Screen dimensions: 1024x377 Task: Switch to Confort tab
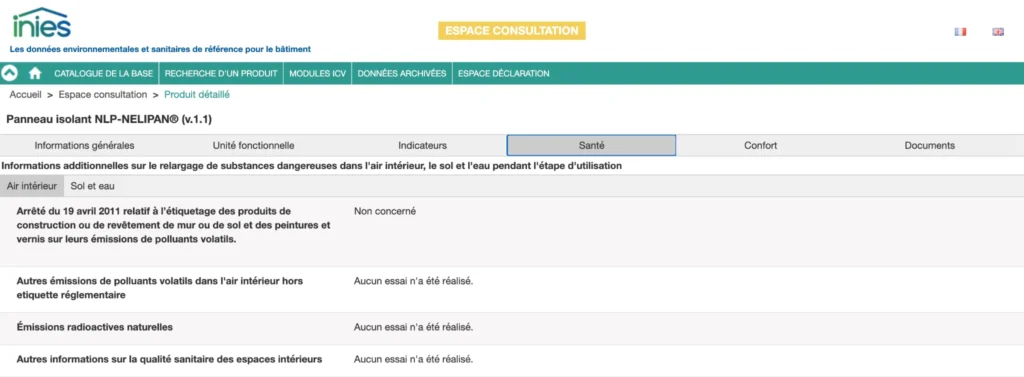(x=760, y=146)
